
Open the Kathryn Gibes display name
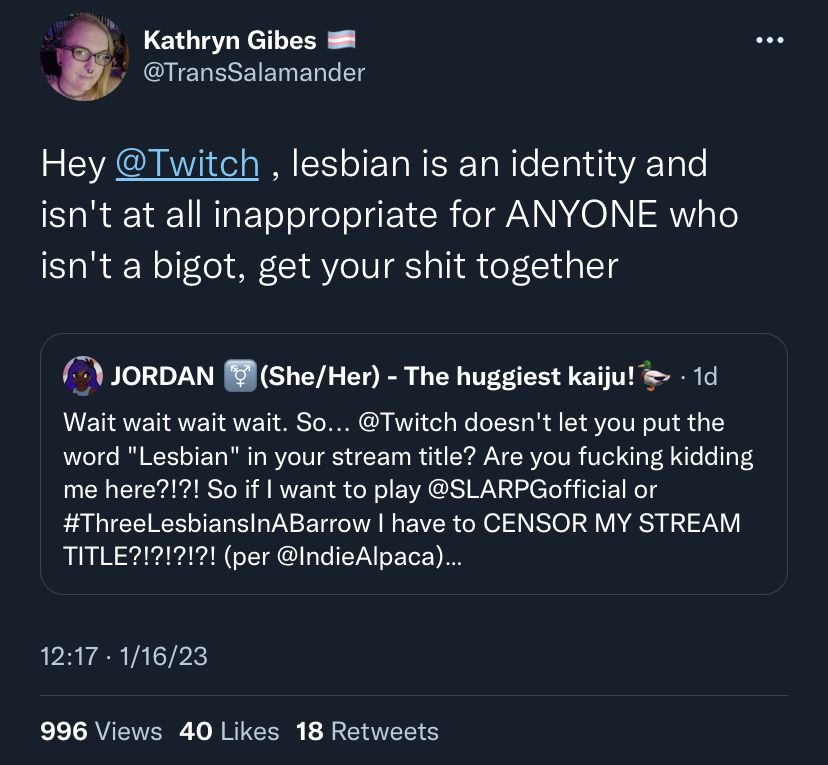tap(230, 40)
